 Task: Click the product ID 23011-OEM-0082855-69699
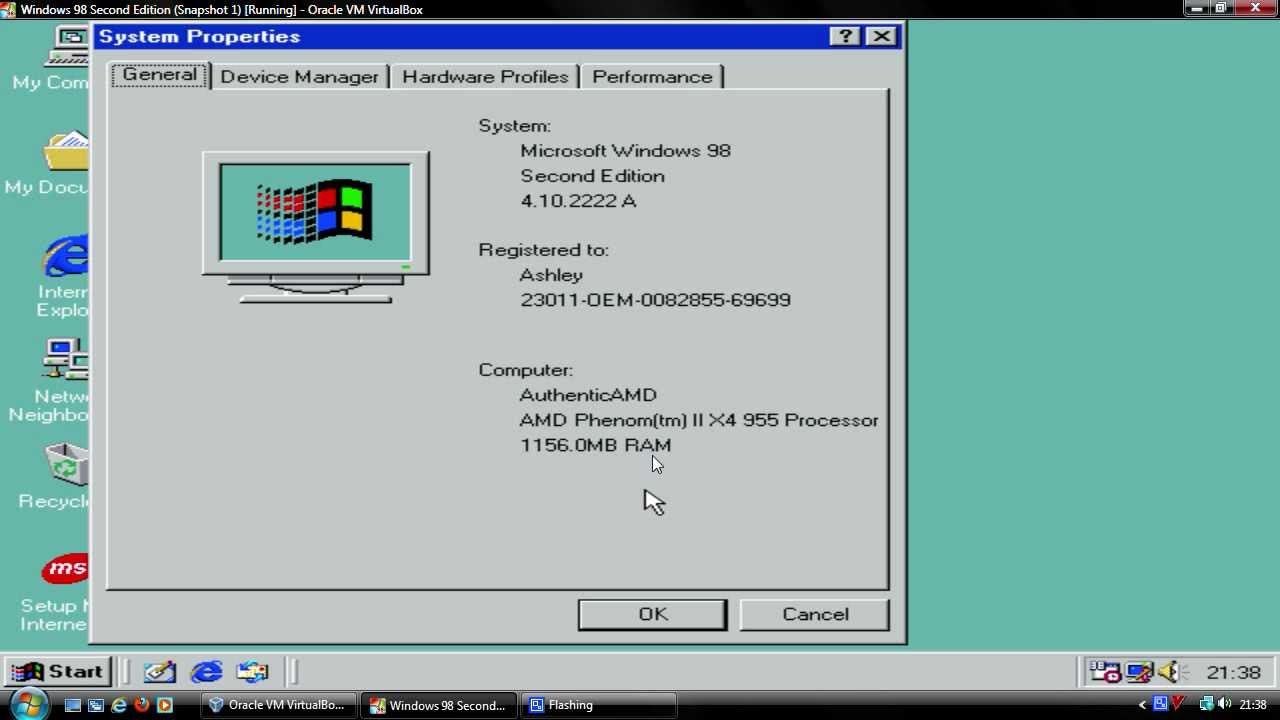(655, 300)
